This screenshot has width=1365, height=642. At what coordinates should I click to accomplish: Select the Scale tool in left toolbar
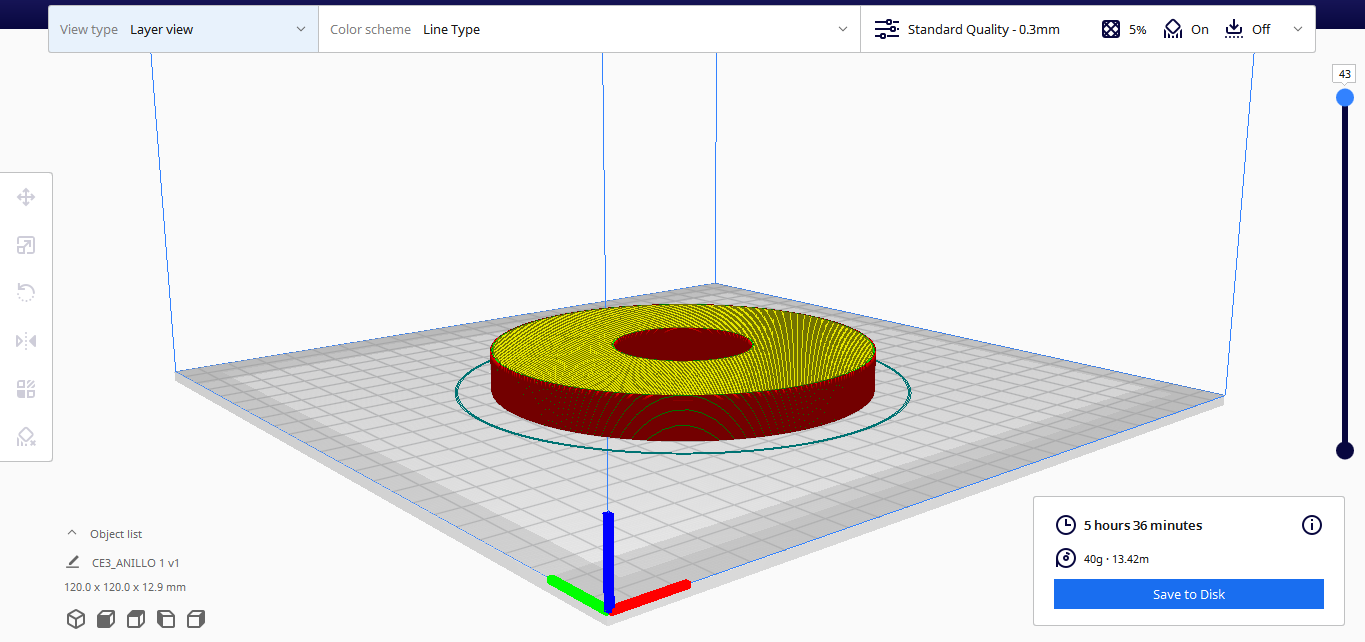tap(26, 245)
